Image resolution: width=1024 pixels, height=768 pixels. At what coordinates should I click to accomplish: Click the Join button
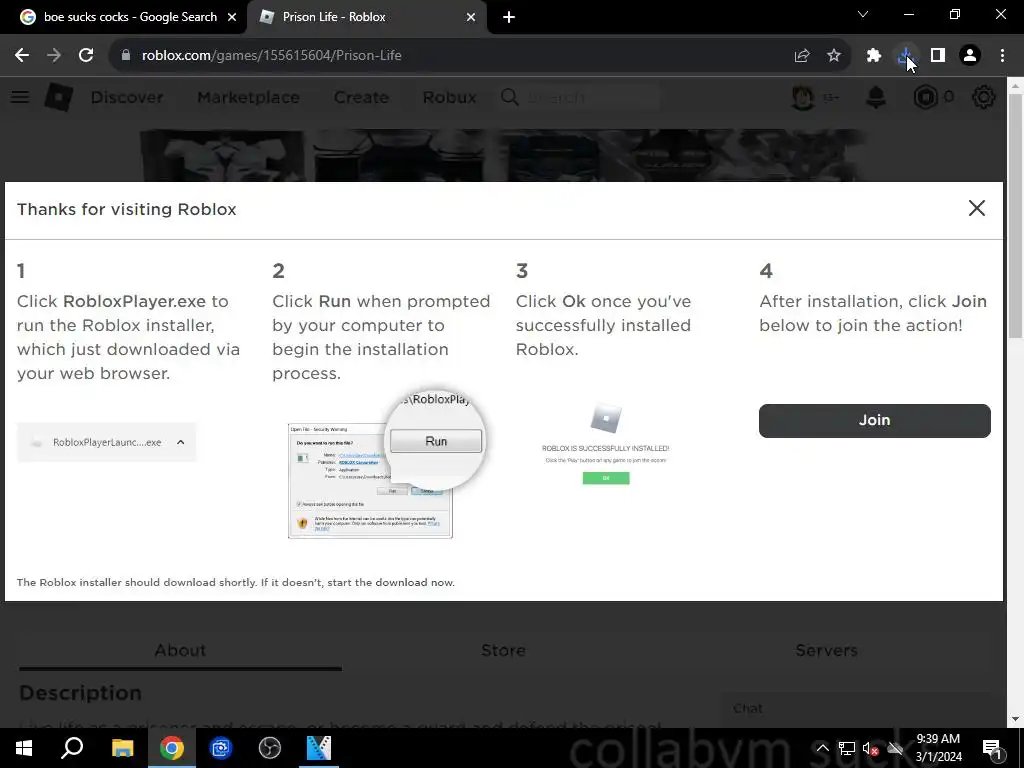(874, 421)
